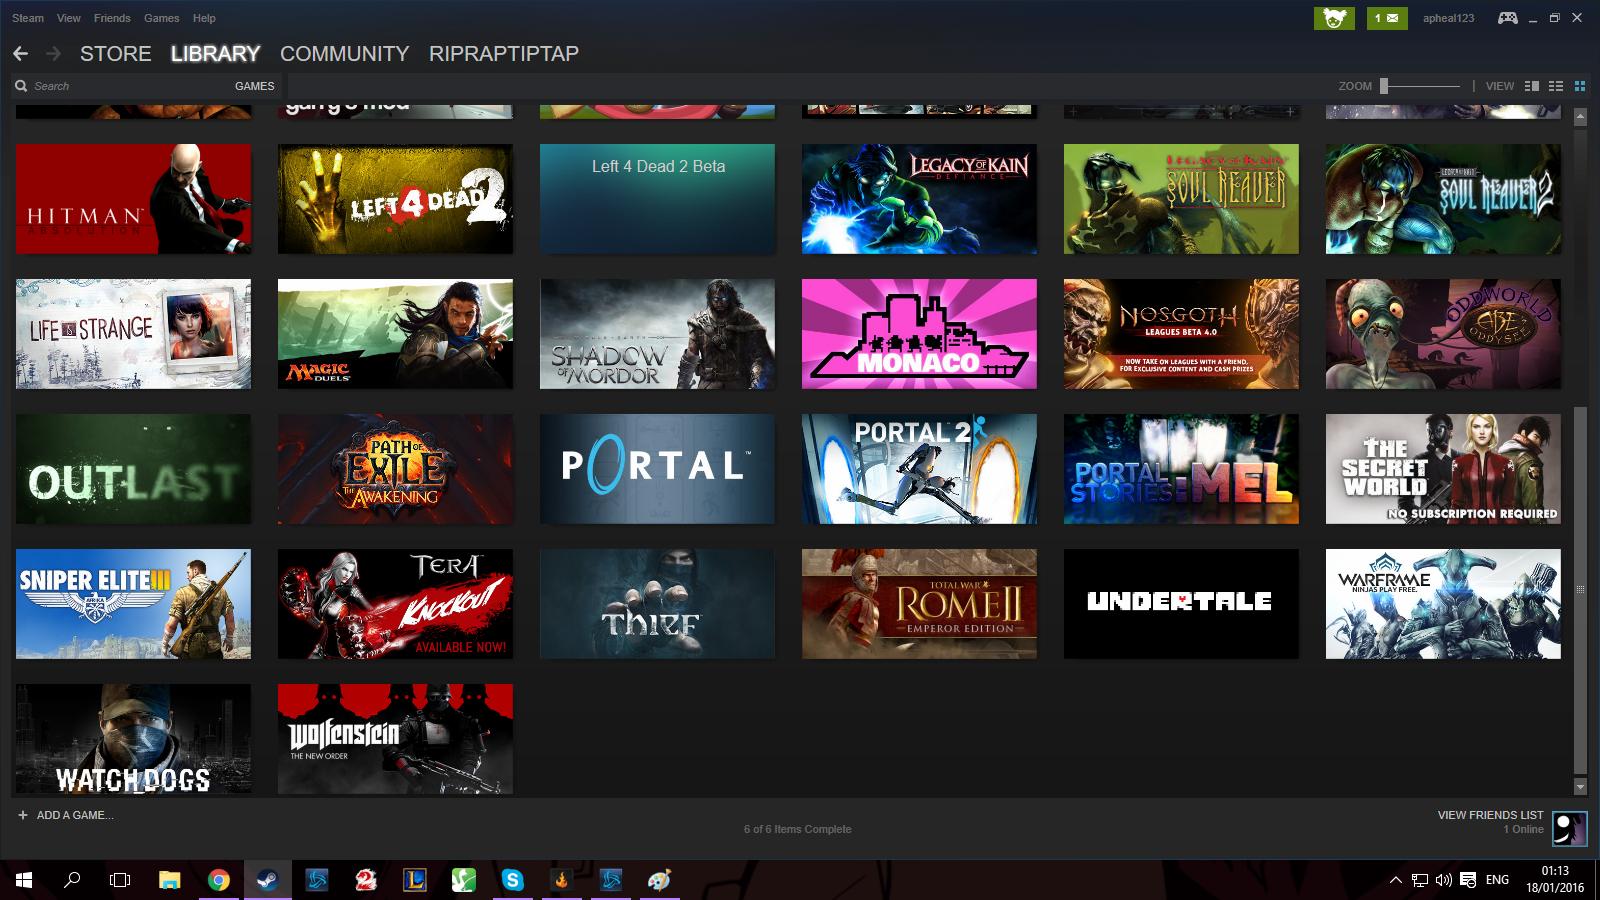Select the TERA game tile
The height and width of the screenshot is (900, 1600).
(x=395, y=604)
